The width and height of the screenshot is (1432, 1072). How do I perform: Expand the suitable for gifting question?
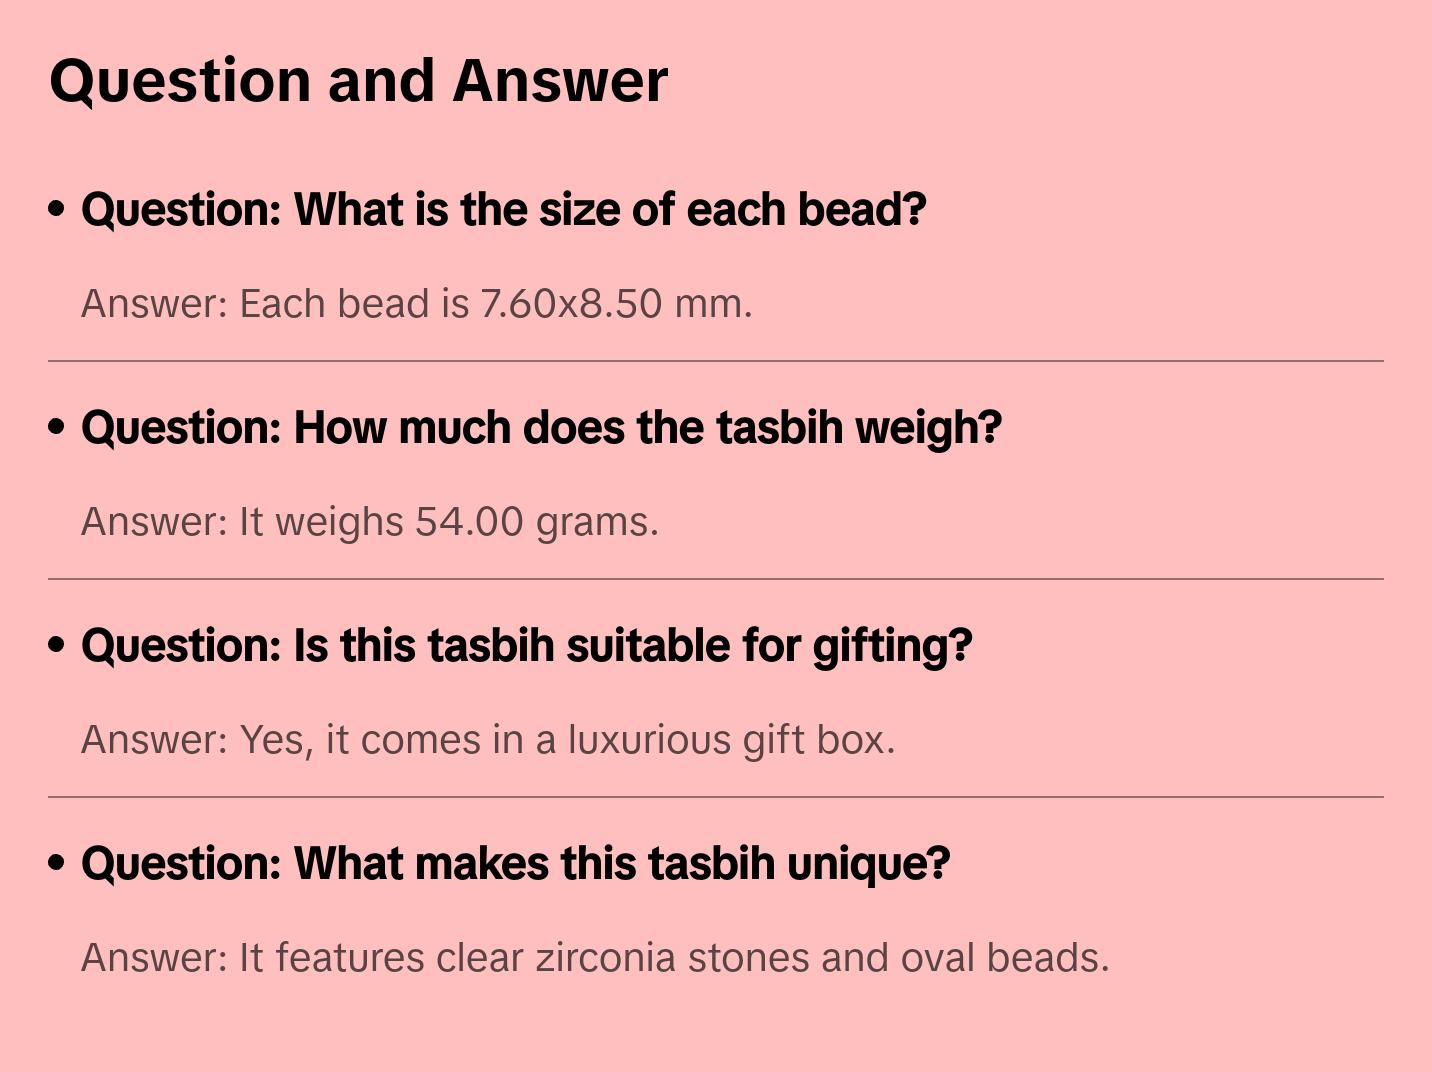coord(526,646)
